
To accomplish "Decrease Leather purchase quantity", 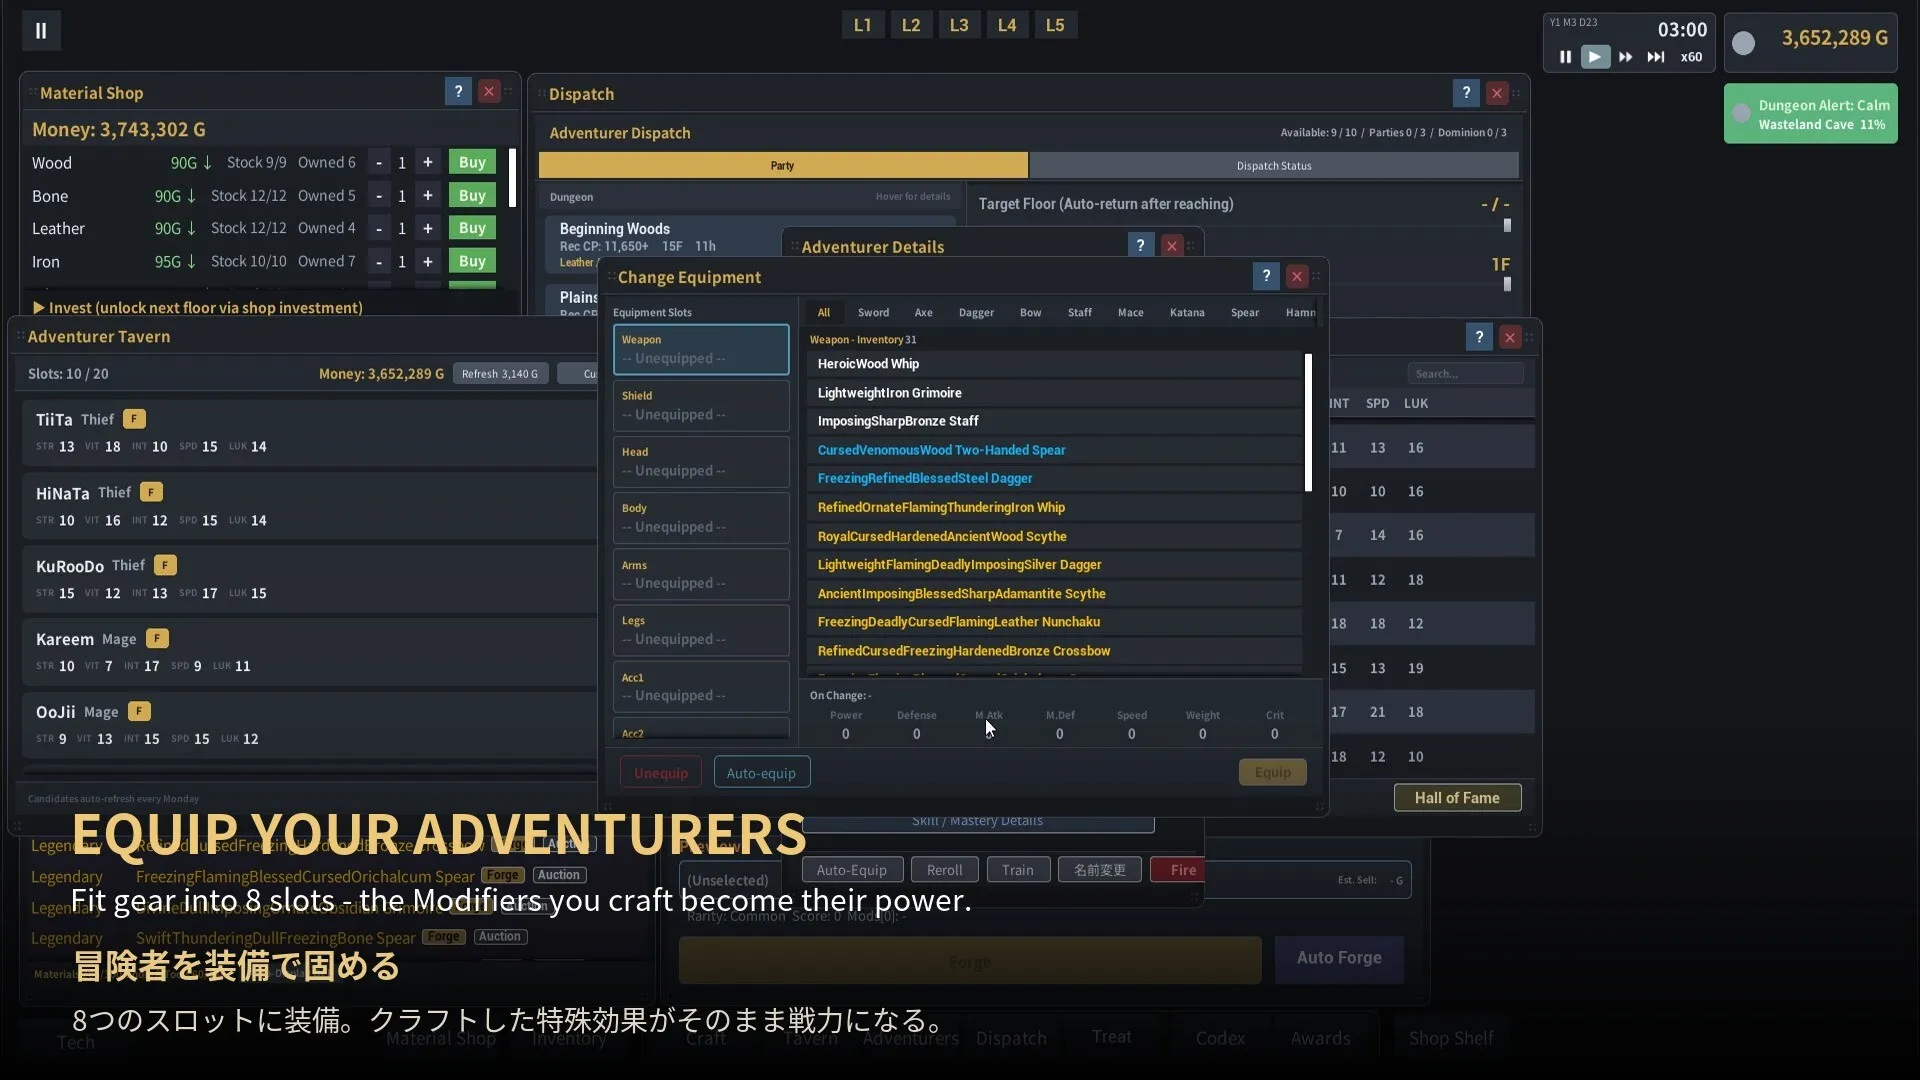I will pyautogui.click(x=378, y=228).
